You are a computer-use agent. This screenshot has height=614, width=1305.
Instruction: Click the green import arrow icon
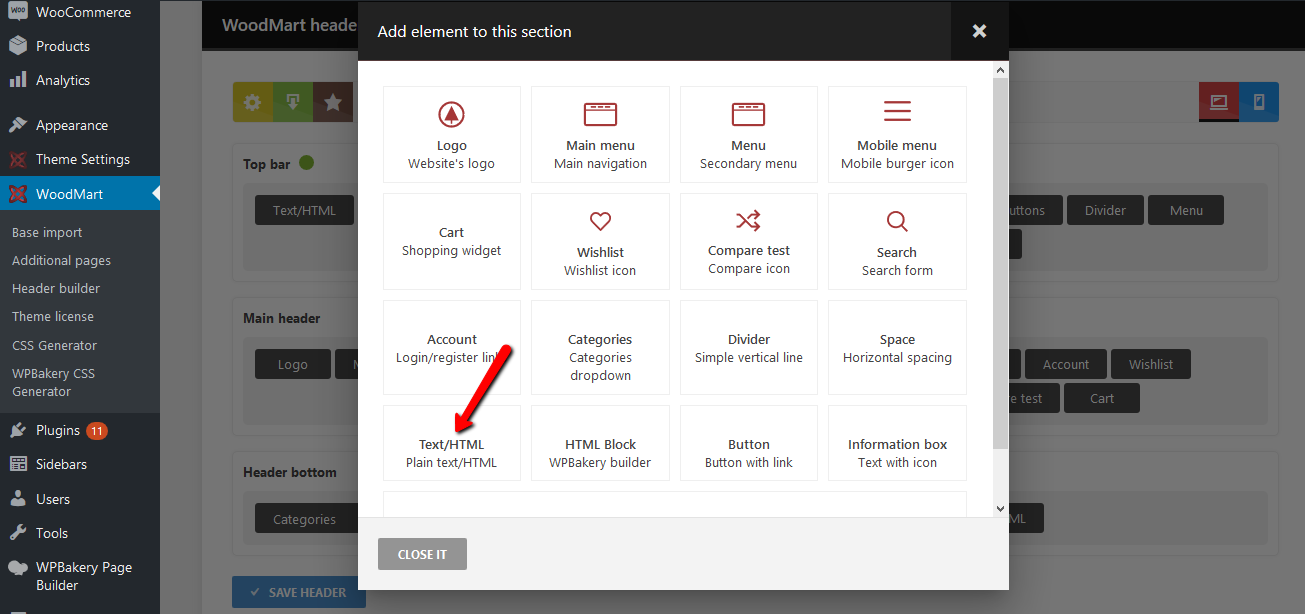293,102
